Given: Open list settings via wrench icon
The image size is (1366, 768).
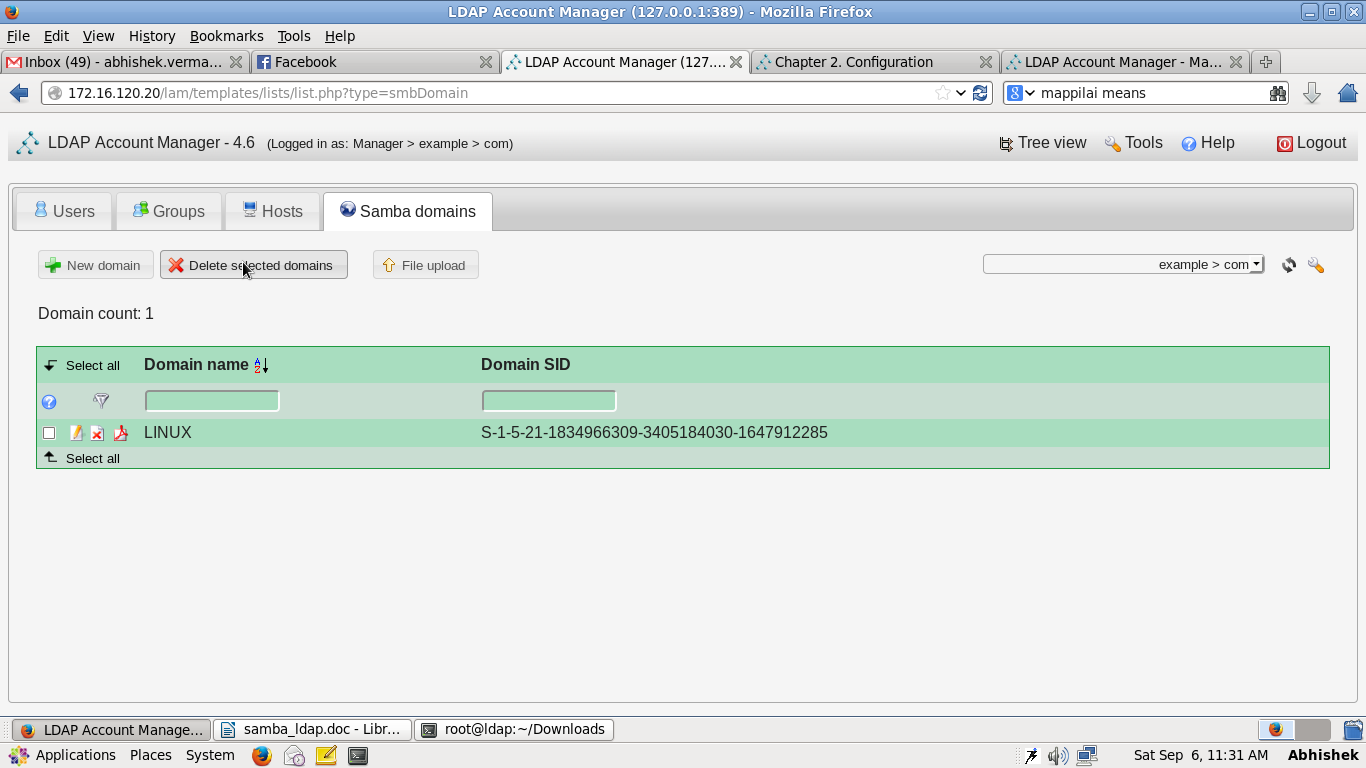Looking at the screenshot, I should 1316,265.
